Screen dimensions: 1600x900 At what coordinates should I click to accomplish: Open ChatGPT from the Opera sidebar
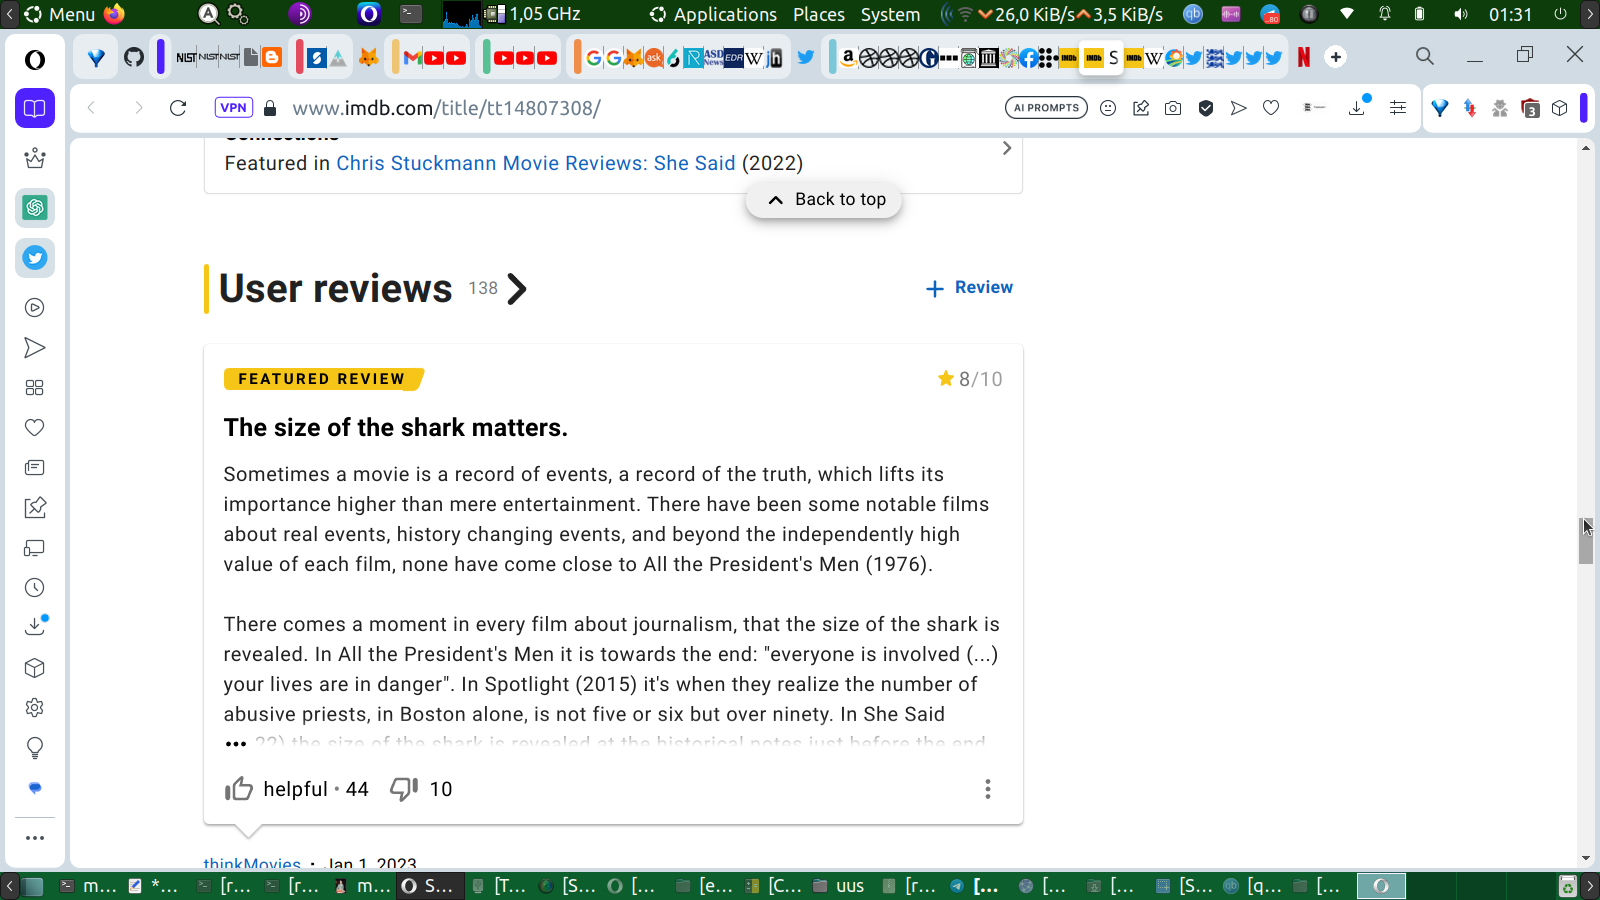tap(35, 208)
